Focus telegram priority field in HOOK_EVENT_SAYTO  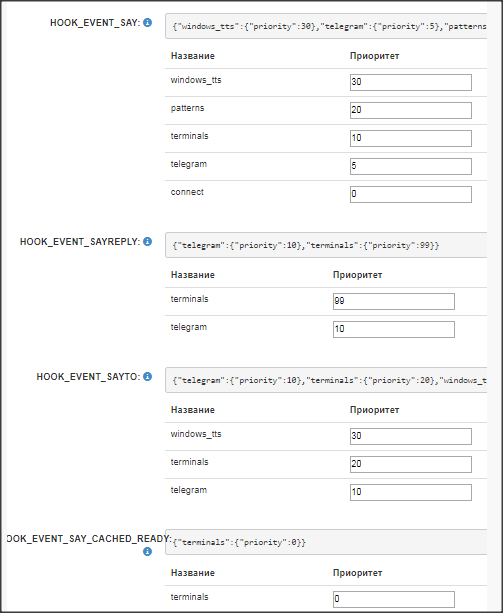click(411, 492)
